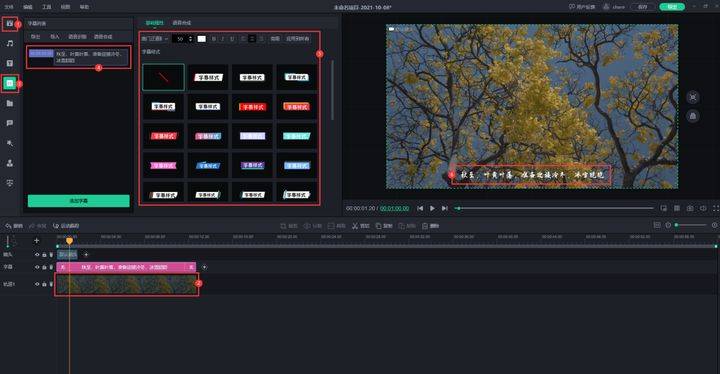Select the red subtitle style preset thumbnail

(x=252, y=107)
